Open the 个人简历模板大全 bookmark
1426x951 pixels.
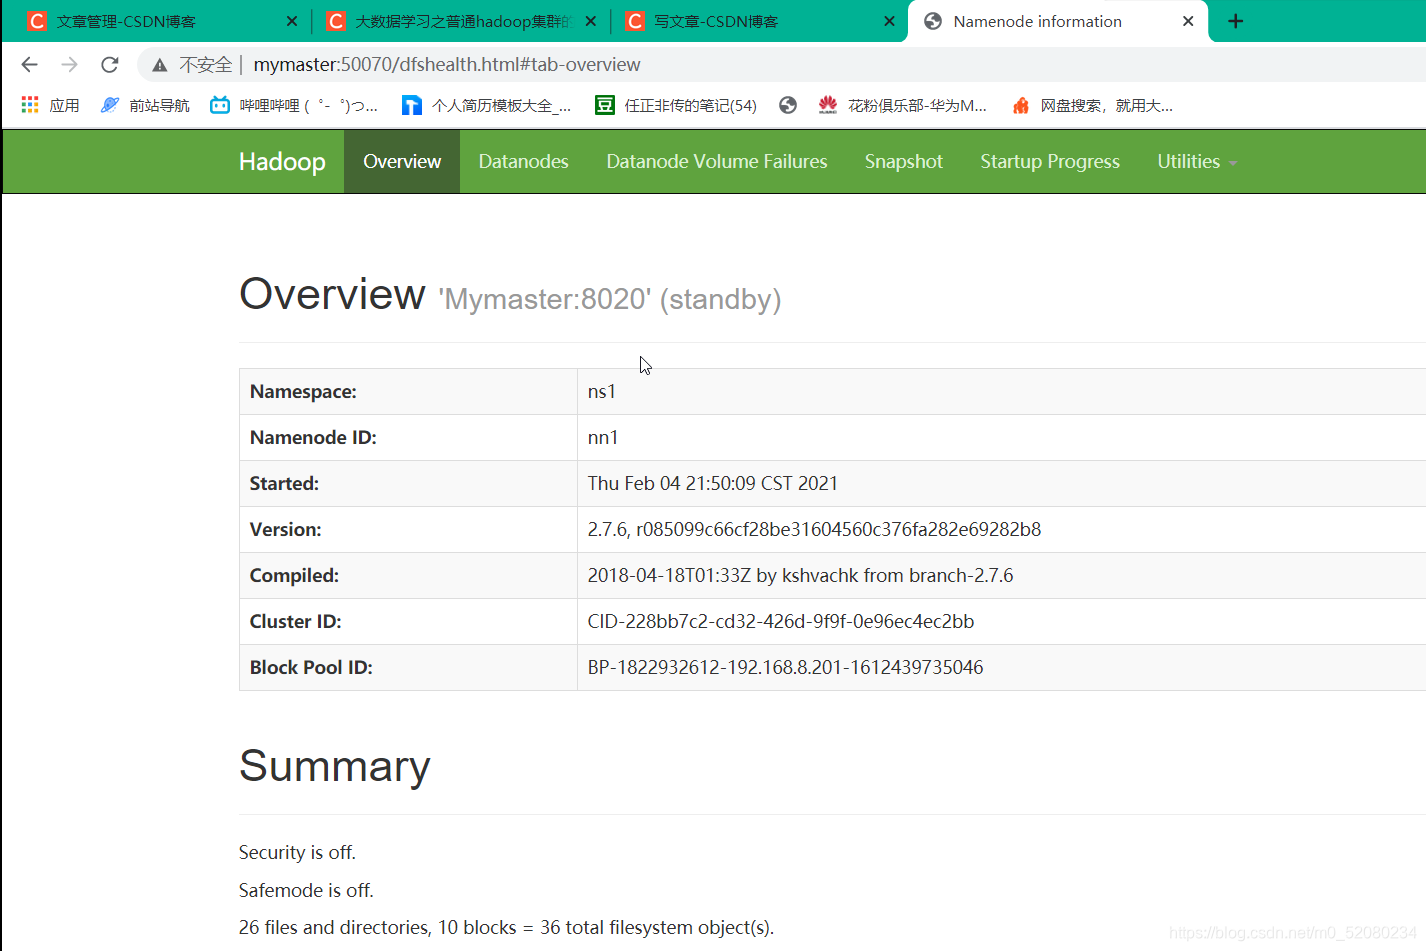[486, 105]
